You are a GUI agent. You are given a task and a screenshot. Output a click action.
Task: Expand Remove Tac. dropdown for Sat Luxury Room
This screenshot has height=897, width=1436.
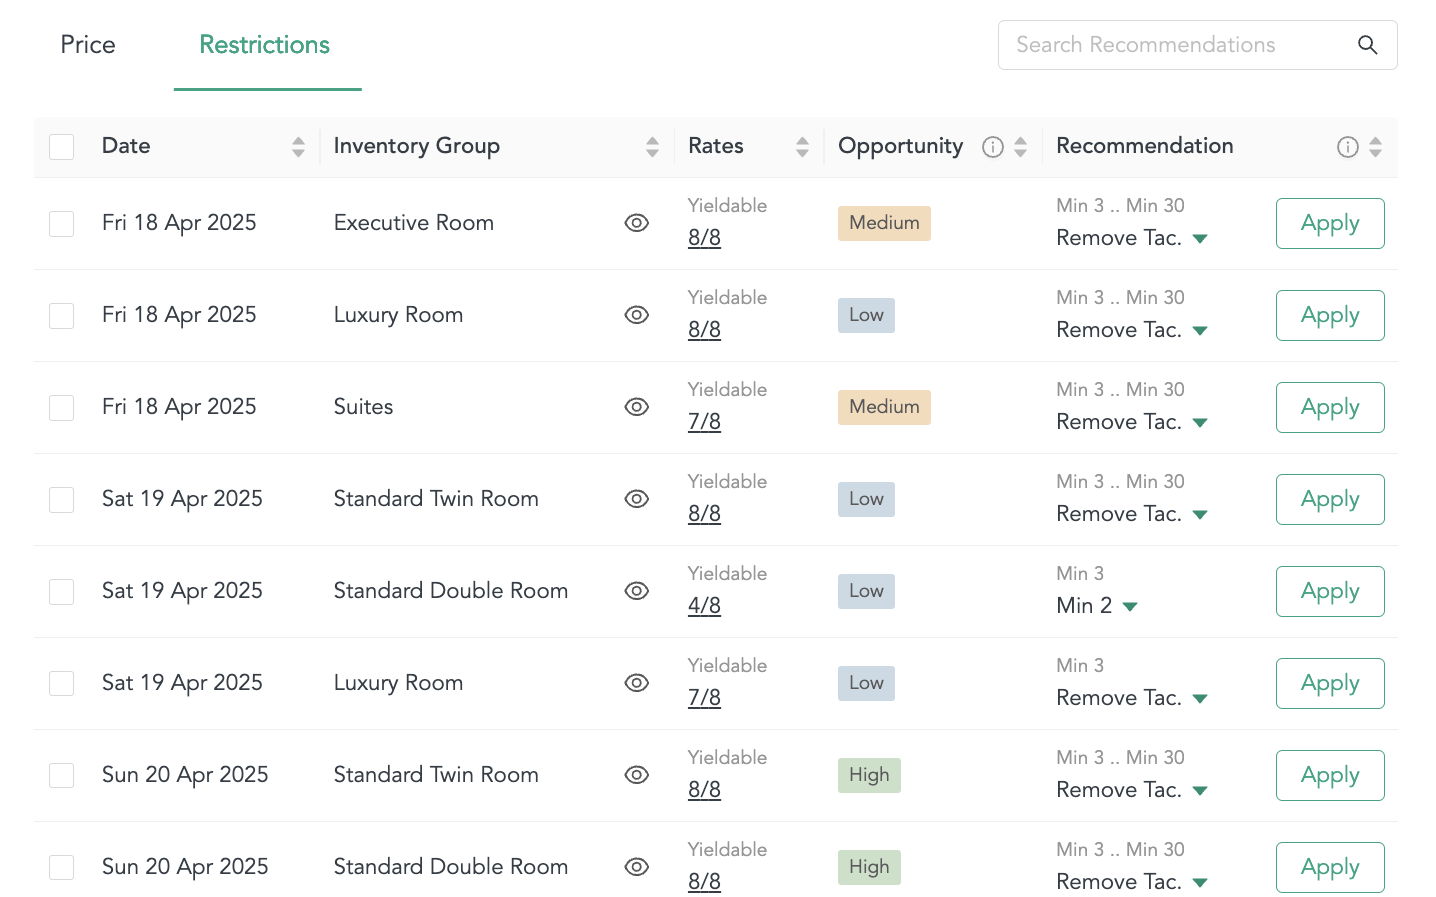1201,698
